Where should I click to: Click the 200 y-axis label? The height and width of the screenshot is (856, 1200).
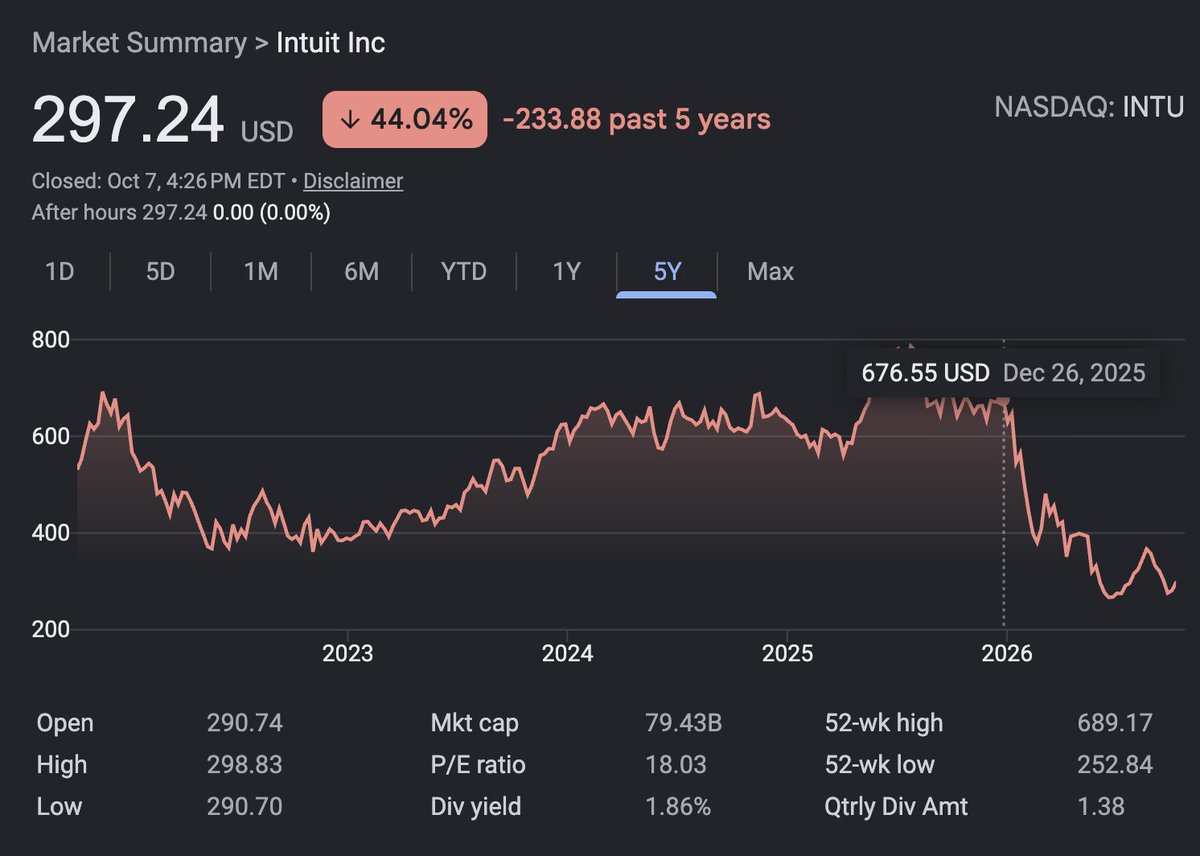[x=51, y=628]
